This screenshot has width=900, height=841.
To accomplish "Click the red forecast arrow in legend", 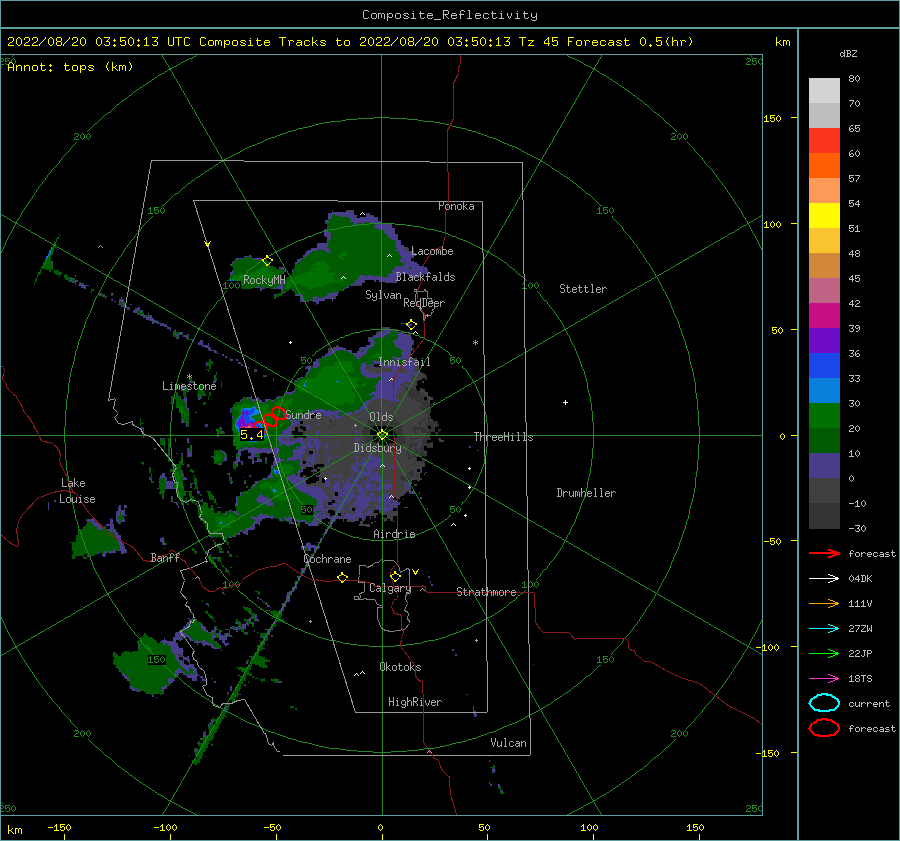I will 824,553.
